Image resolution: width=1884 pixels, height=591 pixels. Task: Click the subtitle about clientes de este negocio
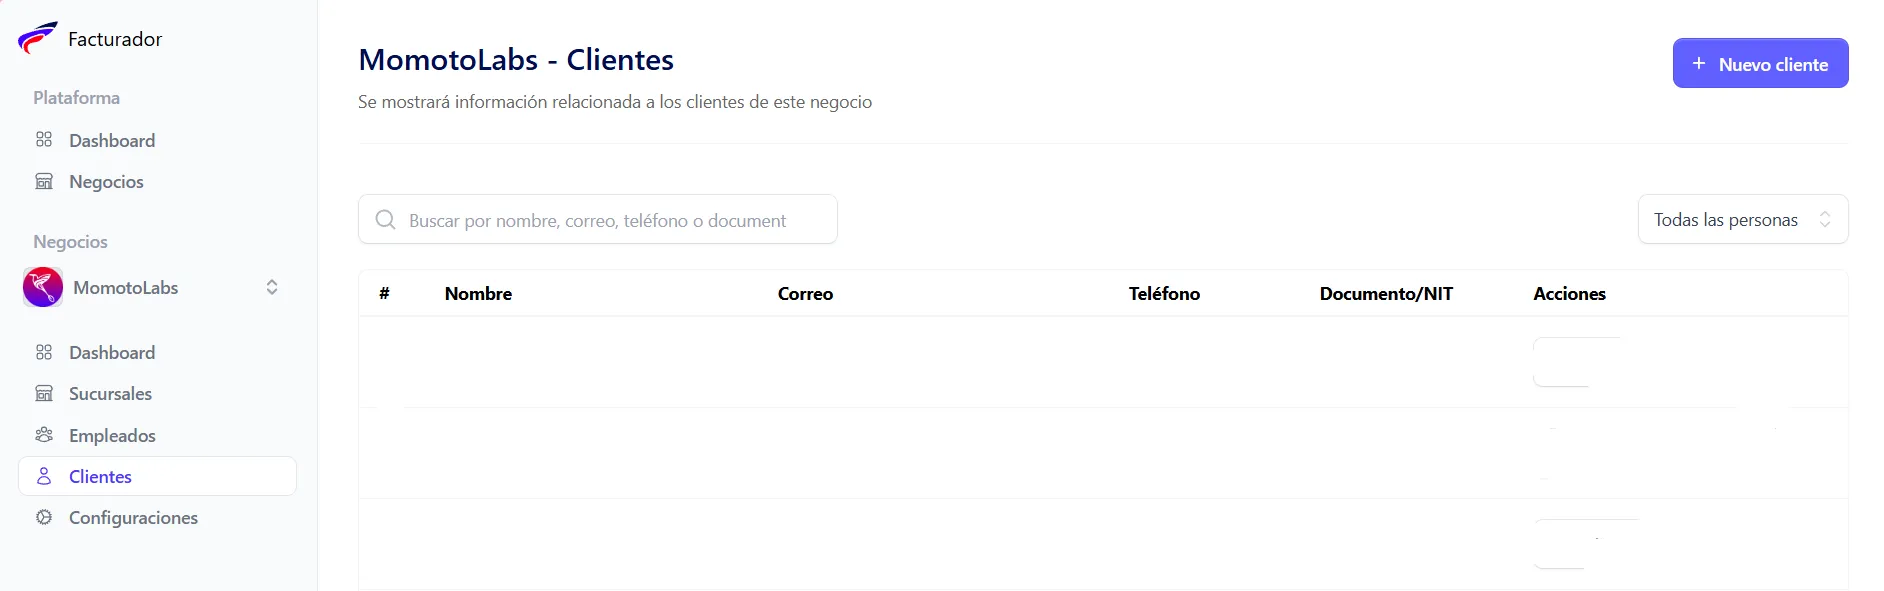(615, 102)
